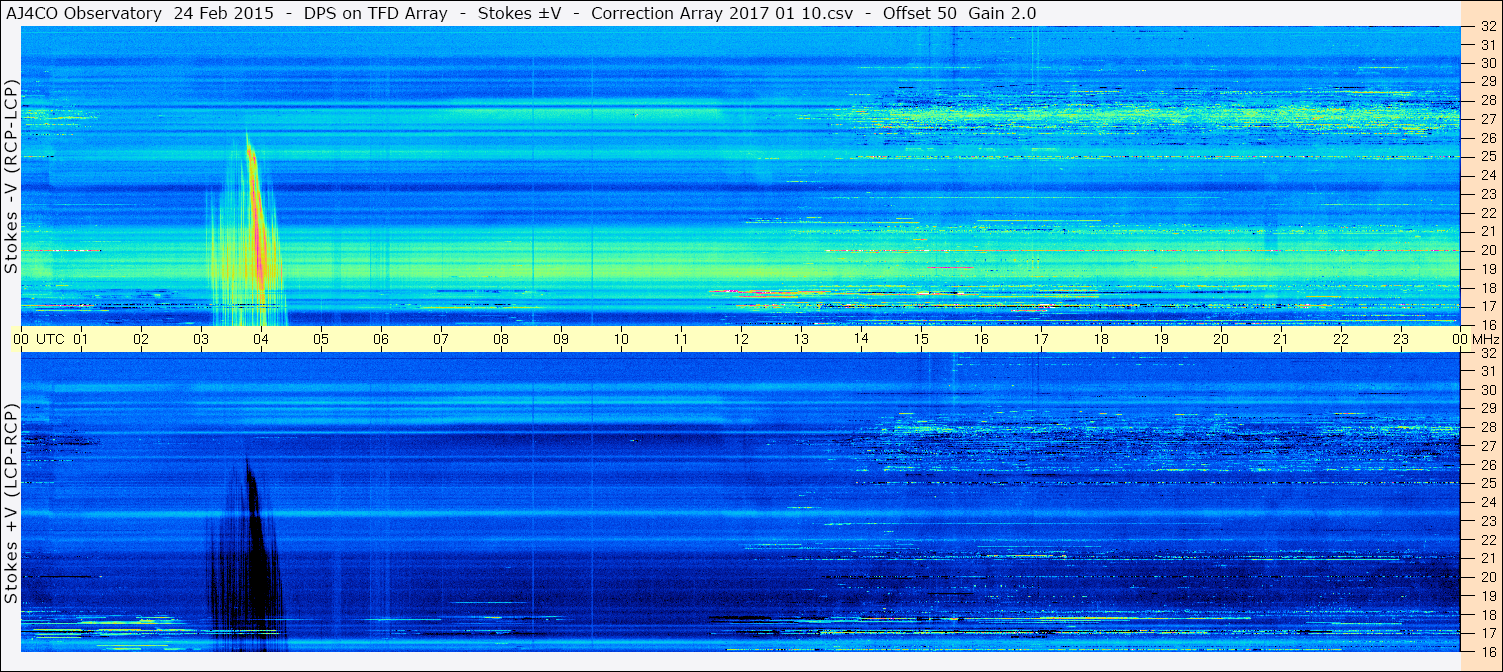Select the 22 hour tick on time axis

point(1341,339)
